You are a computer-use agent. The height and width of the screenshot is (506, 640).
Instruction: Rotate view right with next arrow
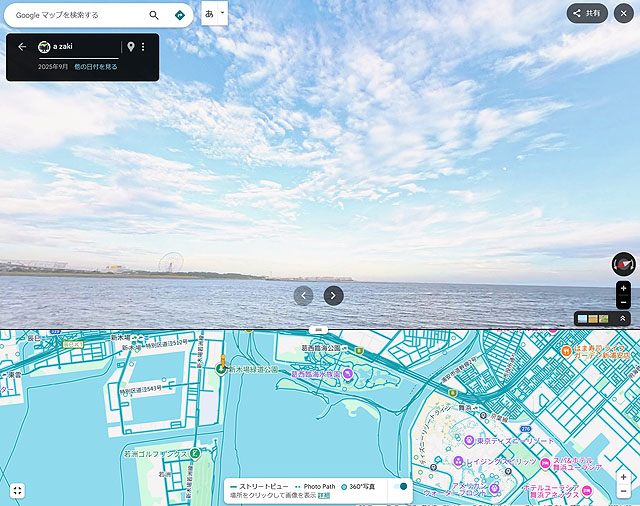tap(334, 295)
